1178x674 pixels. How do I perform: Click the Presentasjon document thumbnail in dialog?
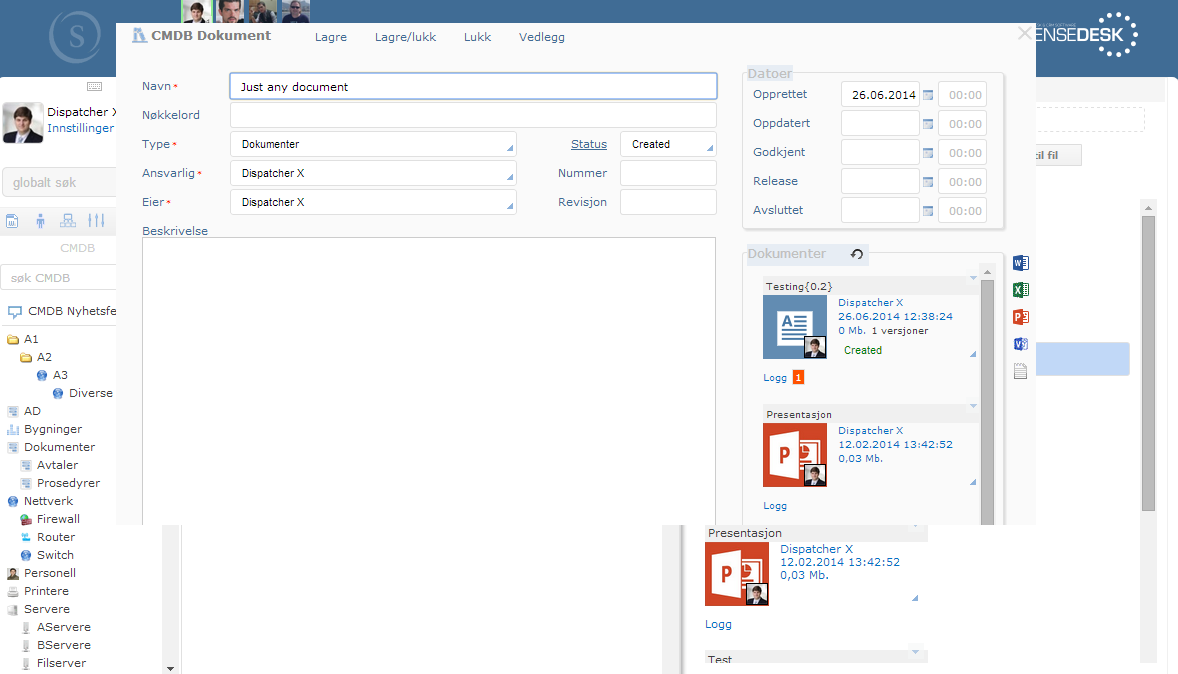[x=795, y=455]
